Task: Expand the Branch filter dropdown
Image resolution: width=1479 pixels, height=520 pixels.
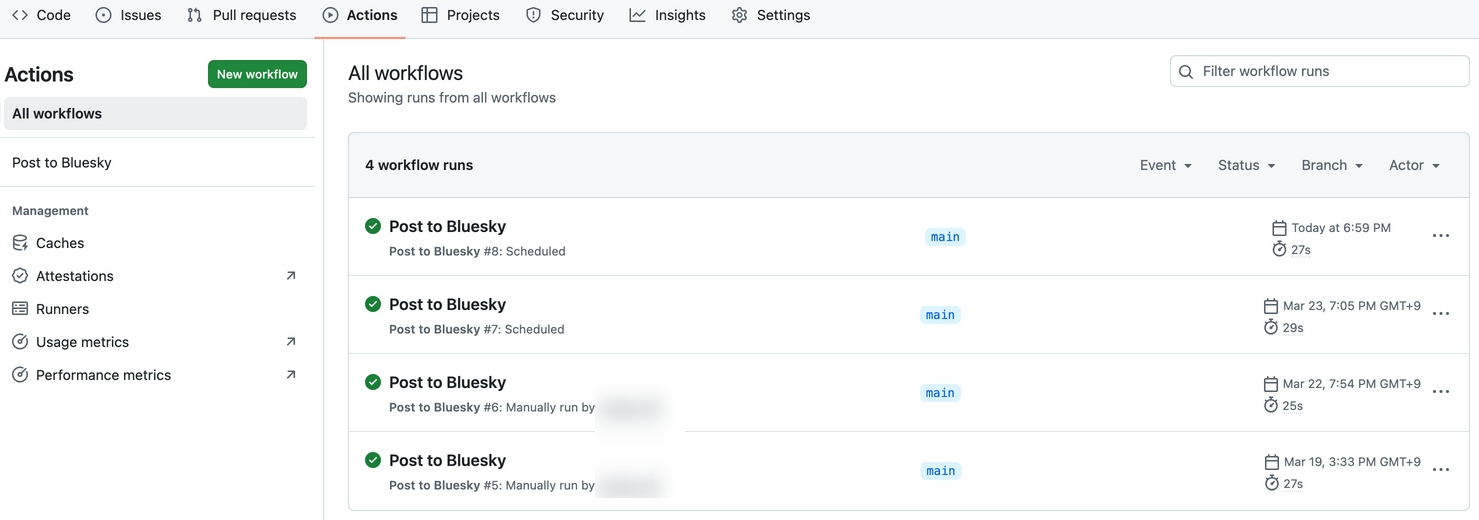Action: [1333, 165]
